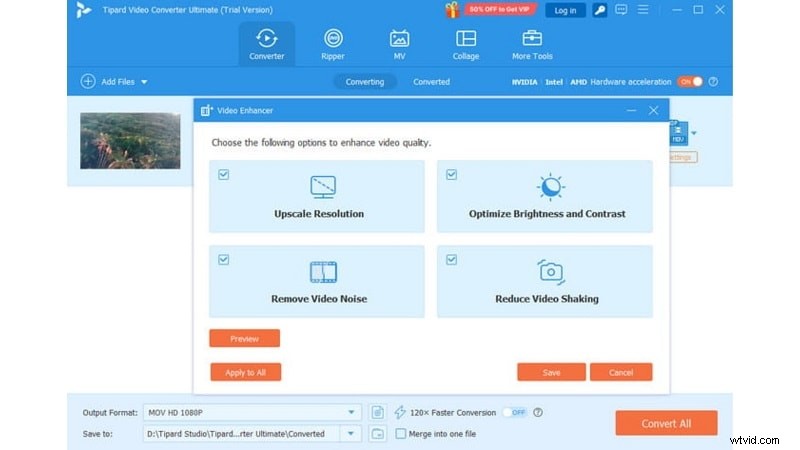Open the Collage tool icon
800x450 pixels.
click(x=465, y=39)
